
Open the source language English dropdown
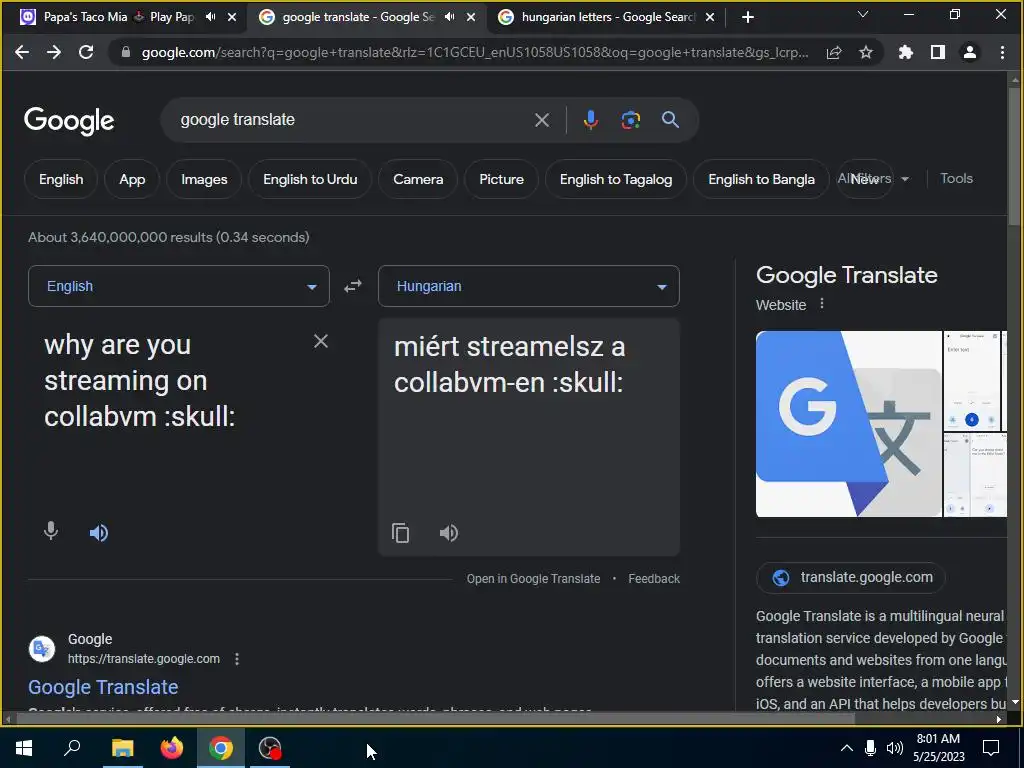click(179, 286)
